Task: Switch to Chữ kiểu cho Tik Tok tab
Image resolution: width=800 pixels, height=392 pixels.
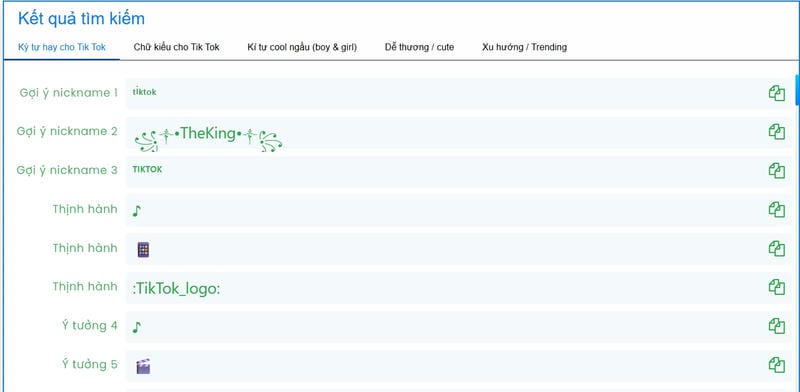Action: coord(177,47)
